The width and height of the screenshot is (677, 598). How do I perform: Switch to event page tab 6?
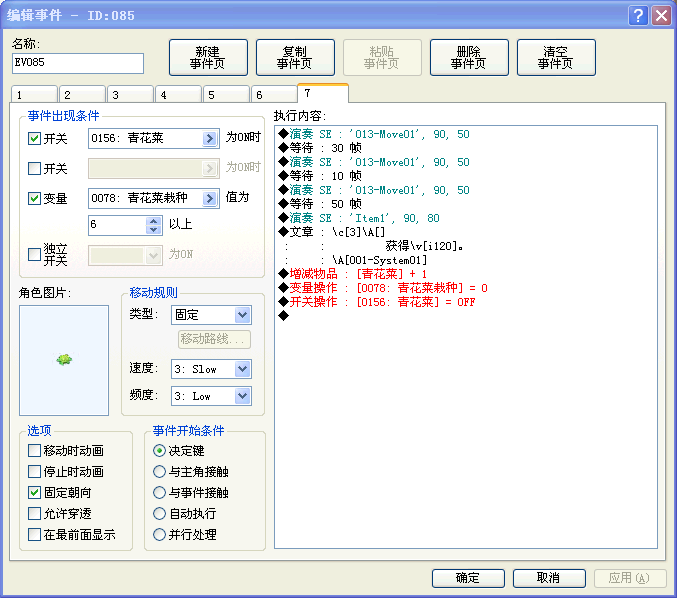[x=274, y=95]
